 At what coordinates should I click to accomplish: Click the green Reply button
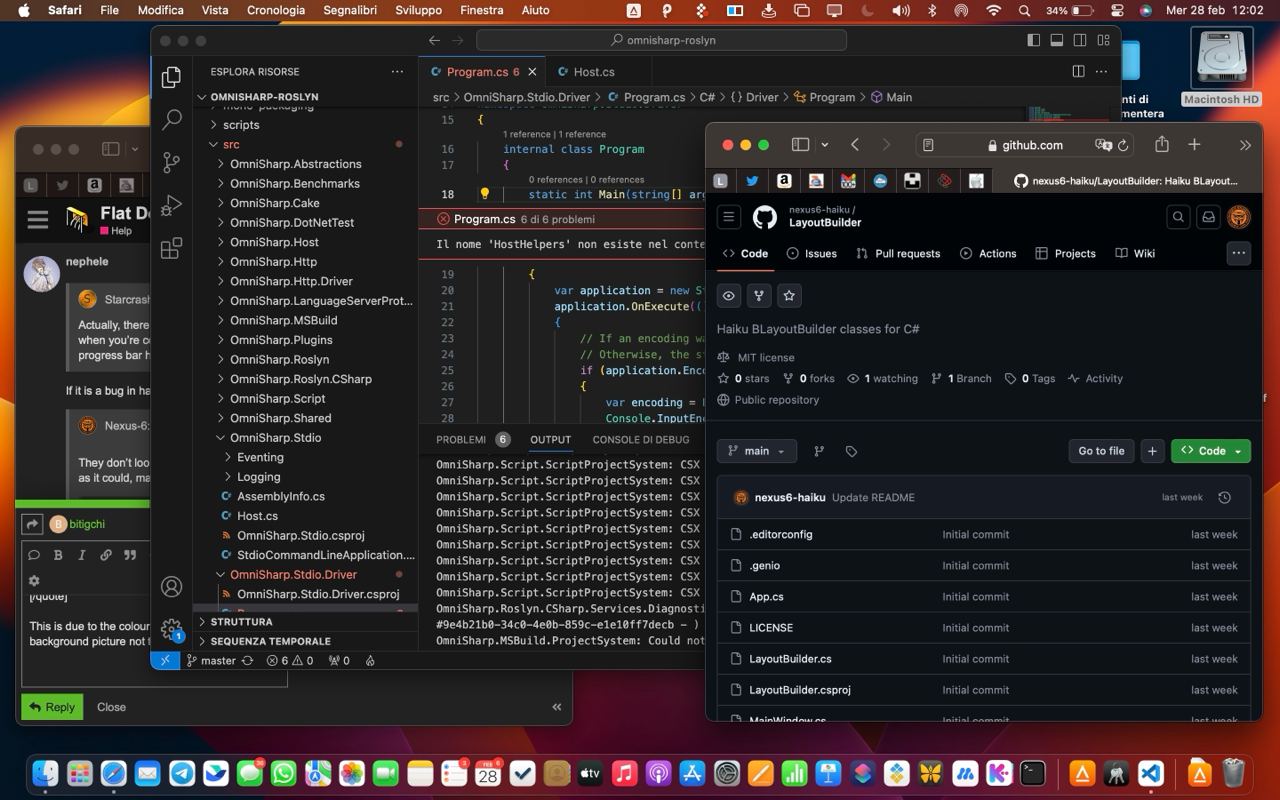[52, 707]
